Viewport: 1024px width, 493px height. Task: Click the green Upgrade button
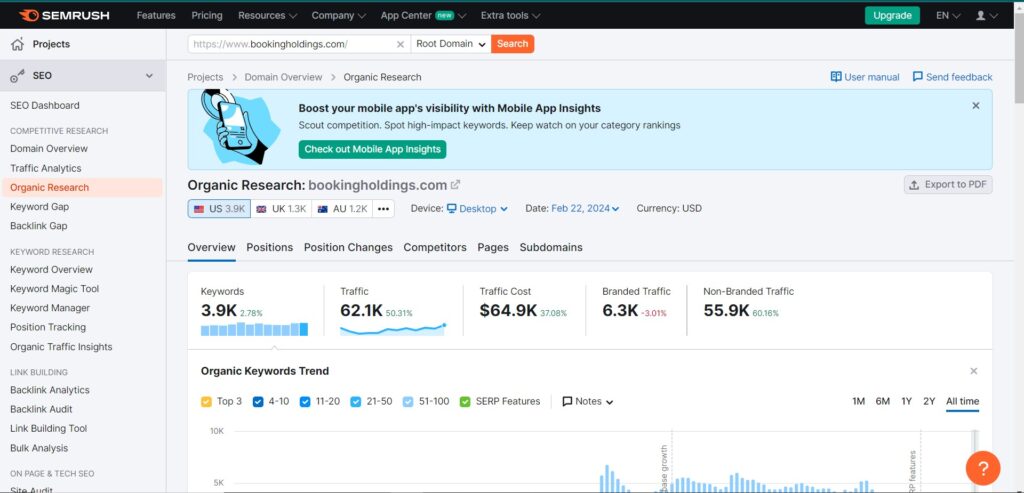click(892, 15)
